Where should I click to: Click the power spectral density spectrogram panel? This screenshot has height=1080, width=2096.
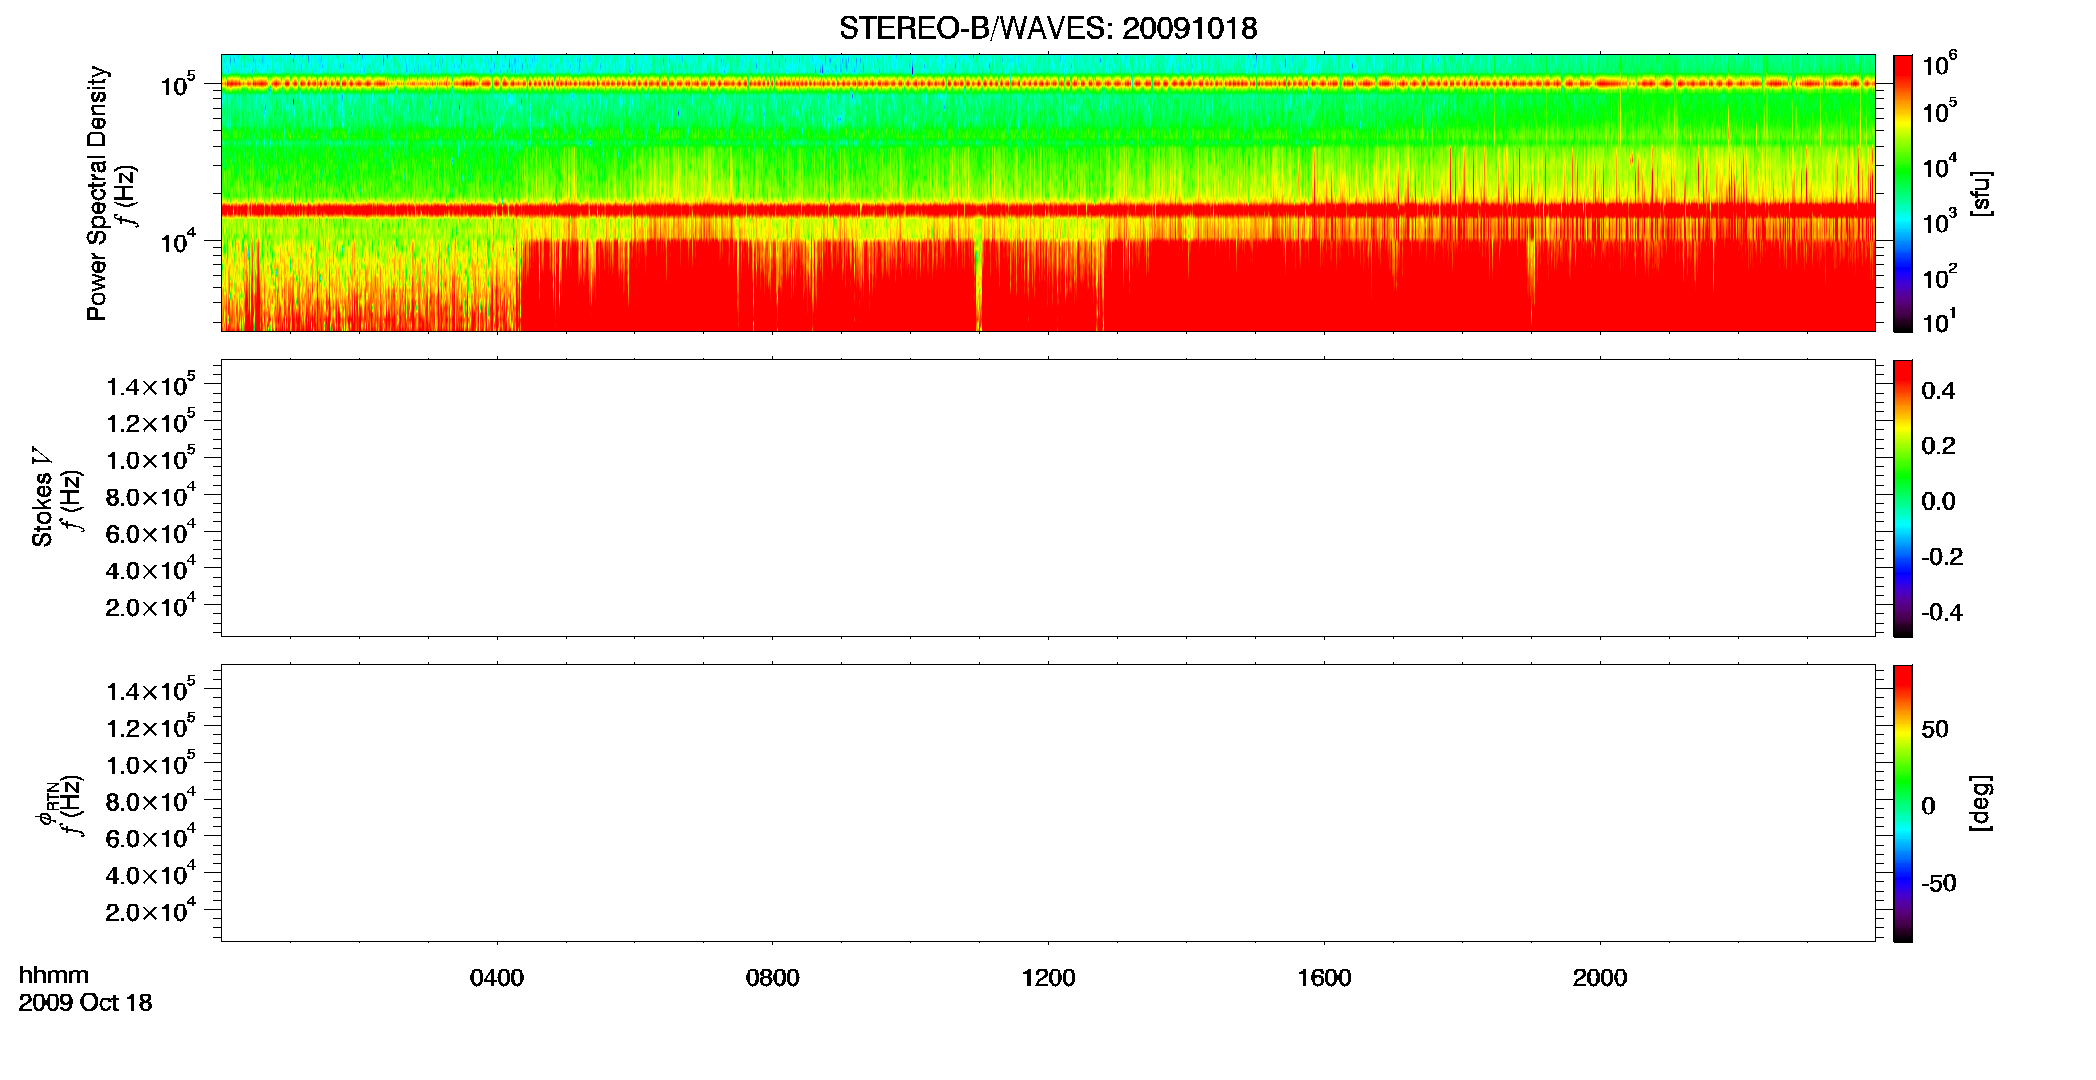(1048, 193)
